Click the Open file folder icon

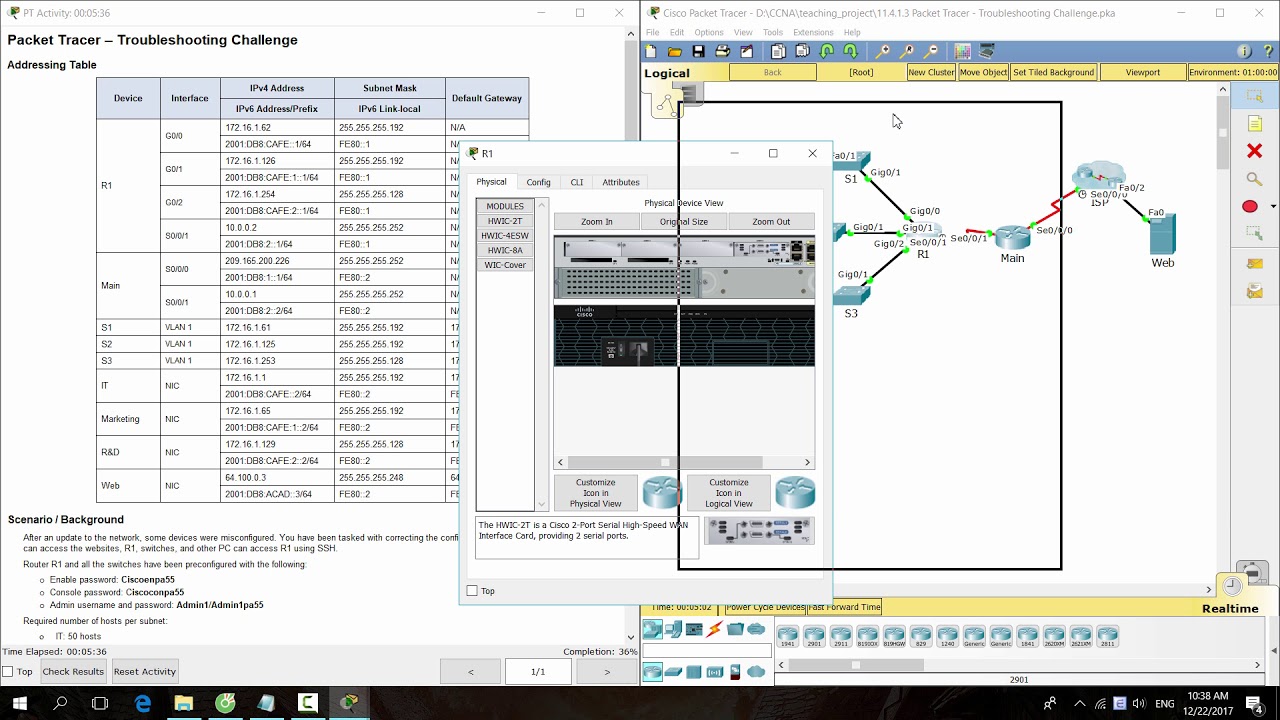(675, 51)
